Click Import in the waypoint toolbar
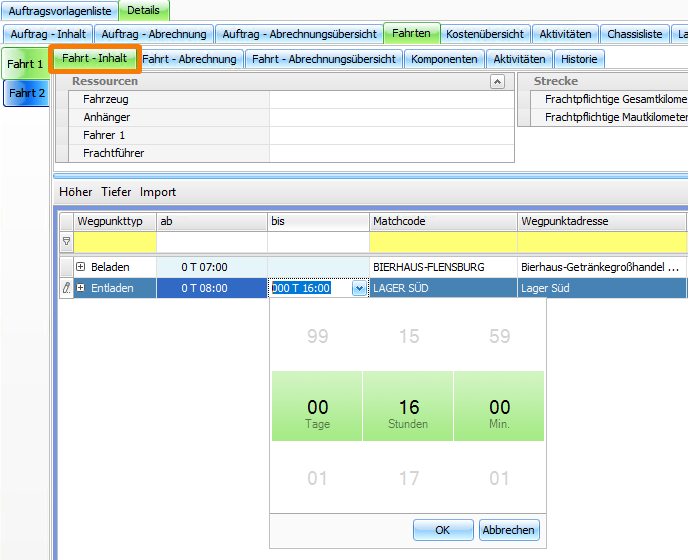The width and height of the screenshot is (688, 560). 158,192
